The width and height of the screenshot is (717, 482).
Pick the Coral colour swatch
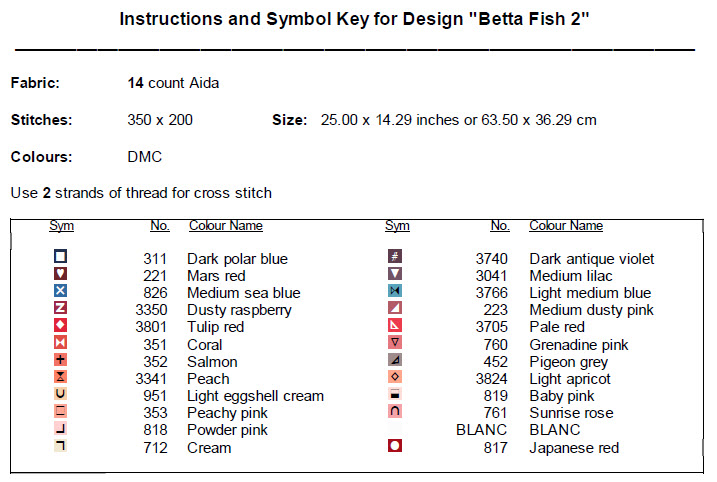pos(61,343)
